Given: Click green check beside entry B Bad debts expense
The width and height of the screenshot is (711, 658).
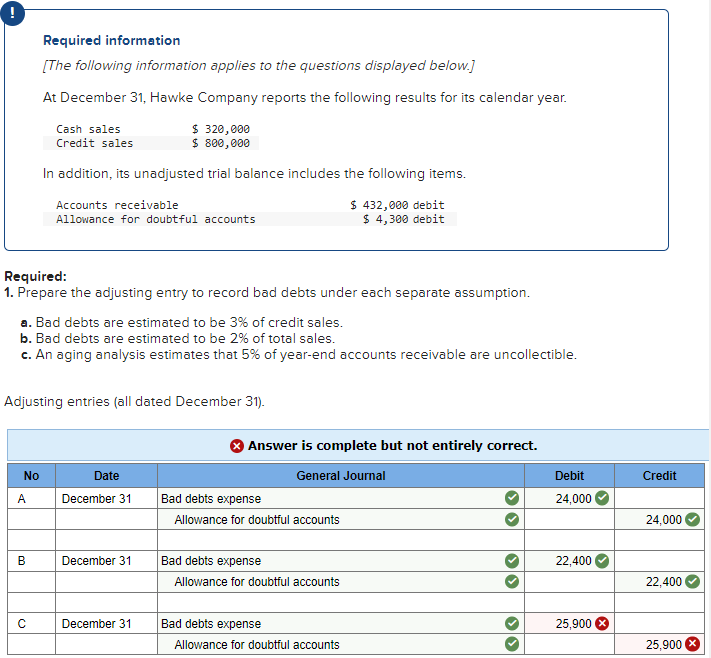Looking at the screenshot, I should [x=512, y=561].
